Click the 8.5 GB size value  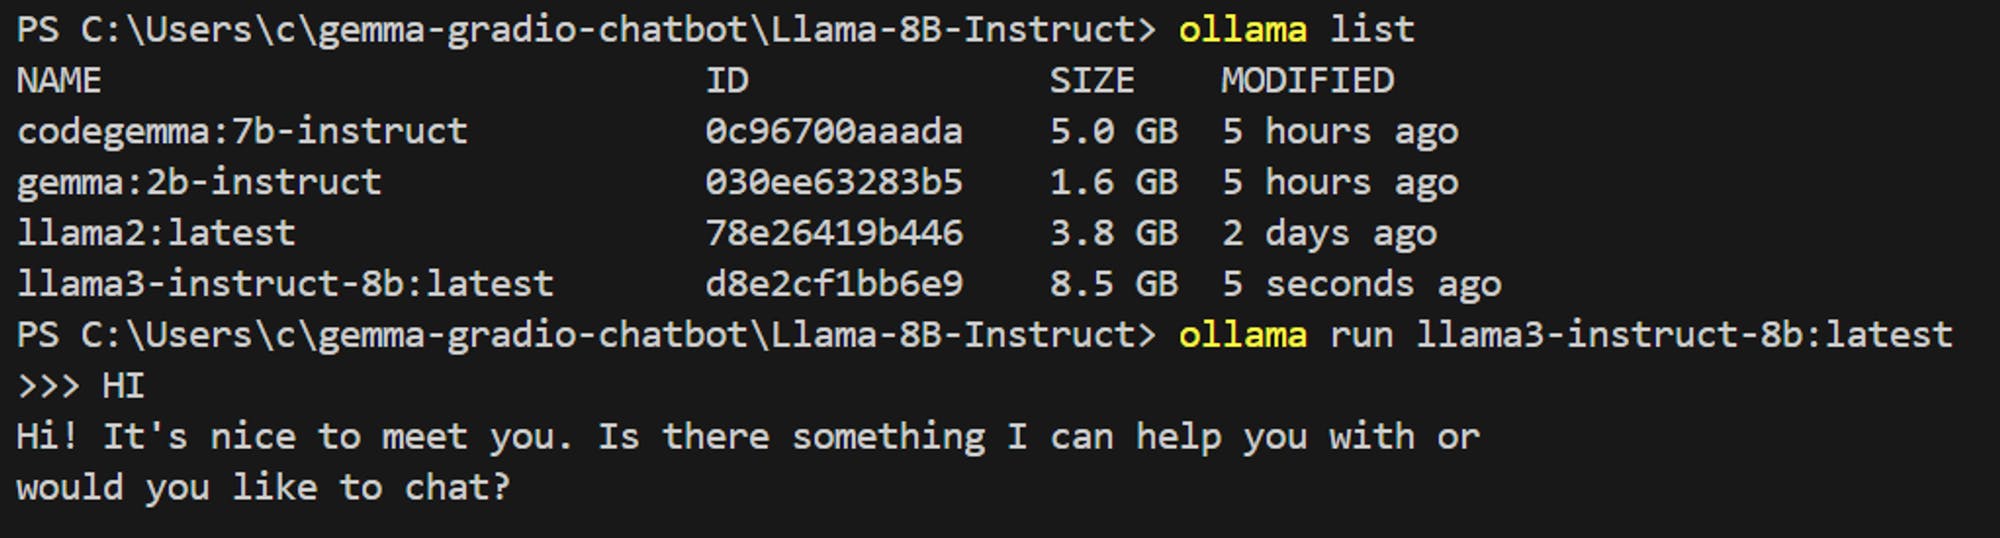[1114, 285]
